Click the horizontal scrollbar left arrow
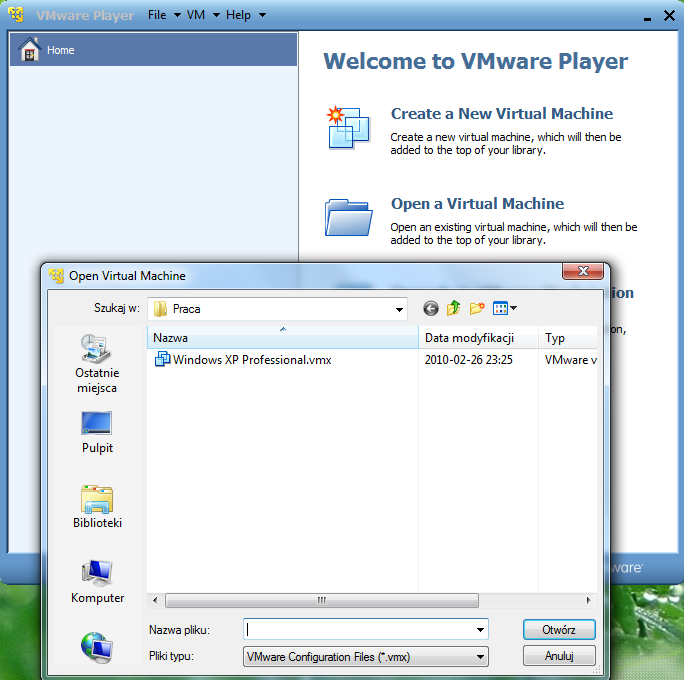684x680 pixels. pos(155,600)
